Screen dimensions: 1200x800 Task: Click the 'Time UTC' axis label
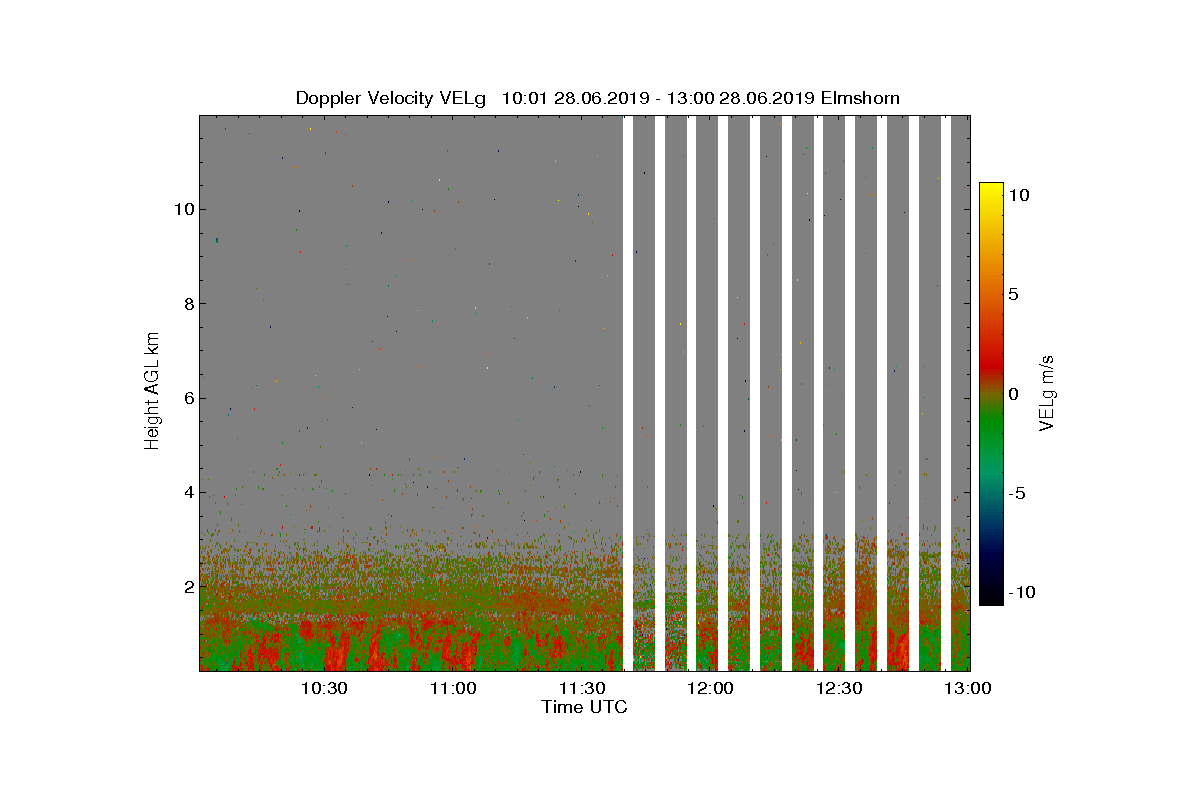coord(585,707)
